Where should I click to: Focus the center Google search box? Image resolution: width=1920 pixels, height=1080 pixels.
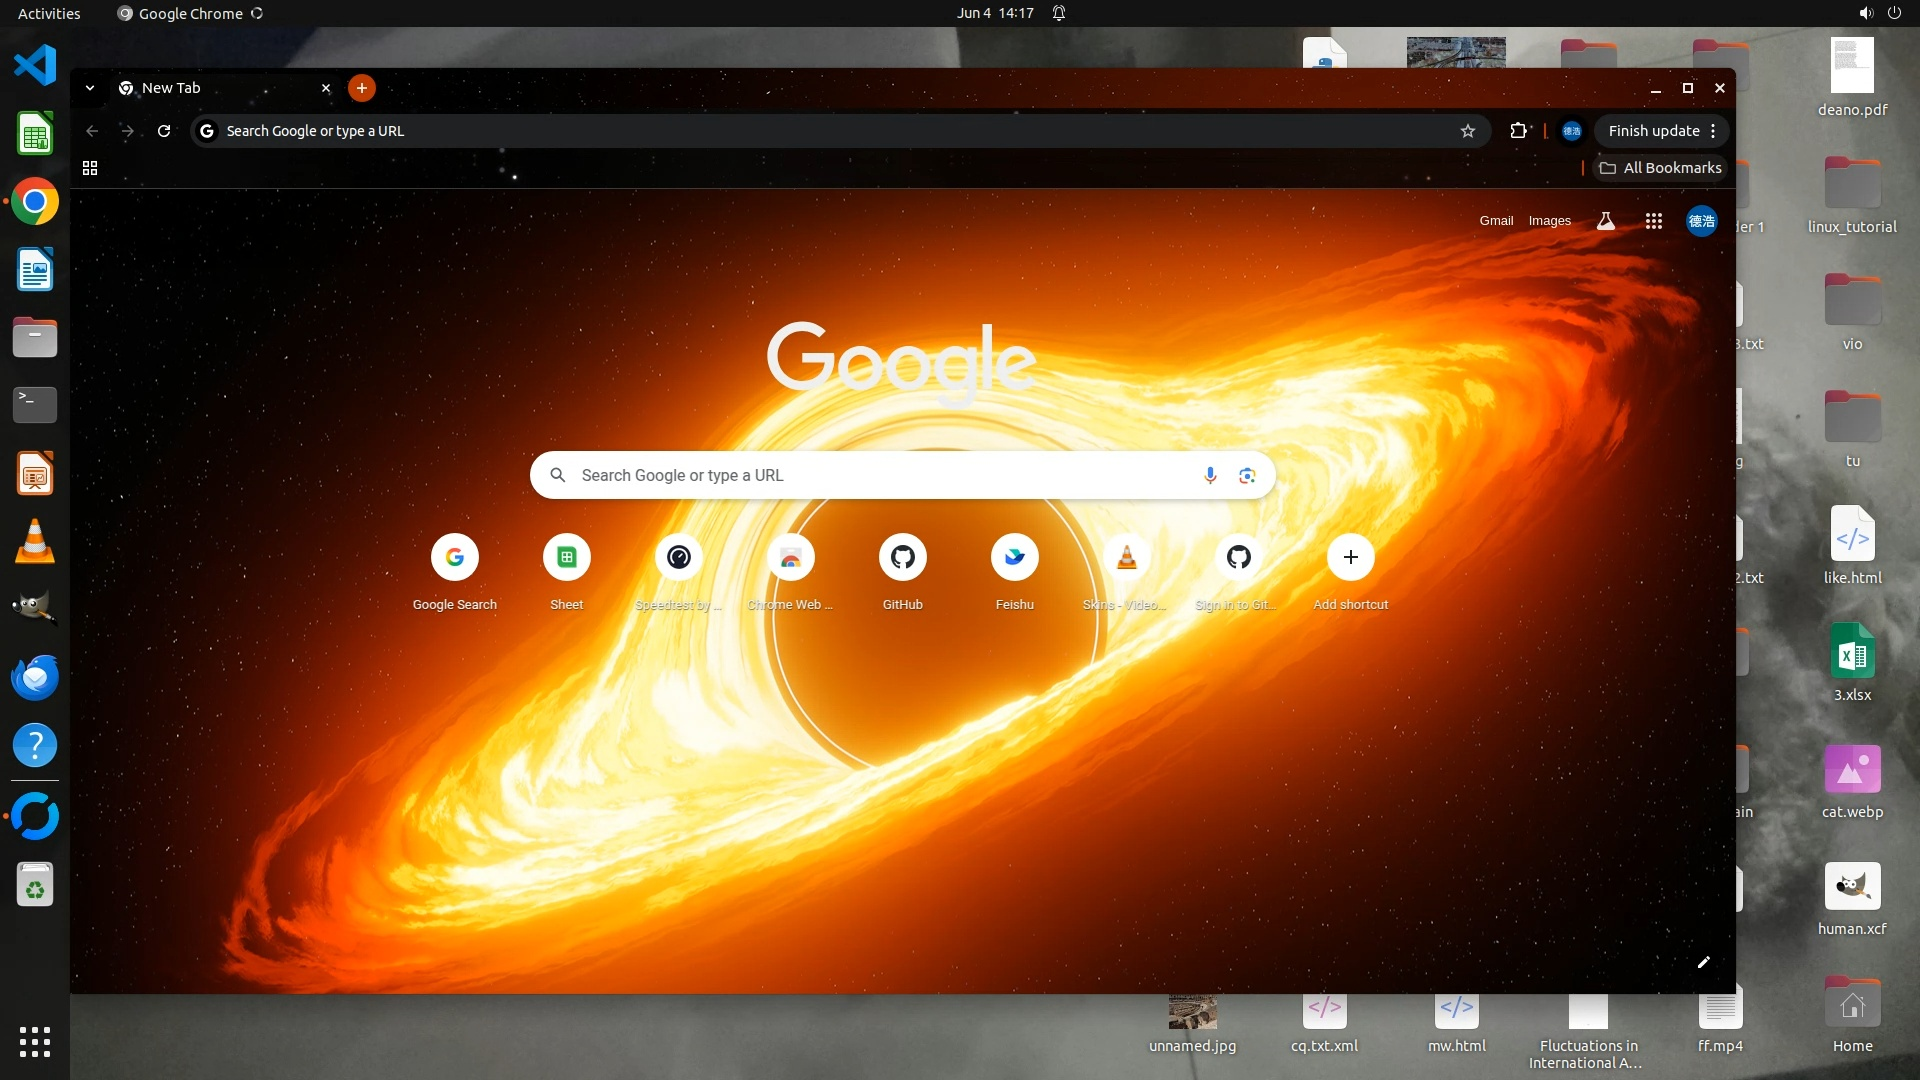click(x=880, y=475)
